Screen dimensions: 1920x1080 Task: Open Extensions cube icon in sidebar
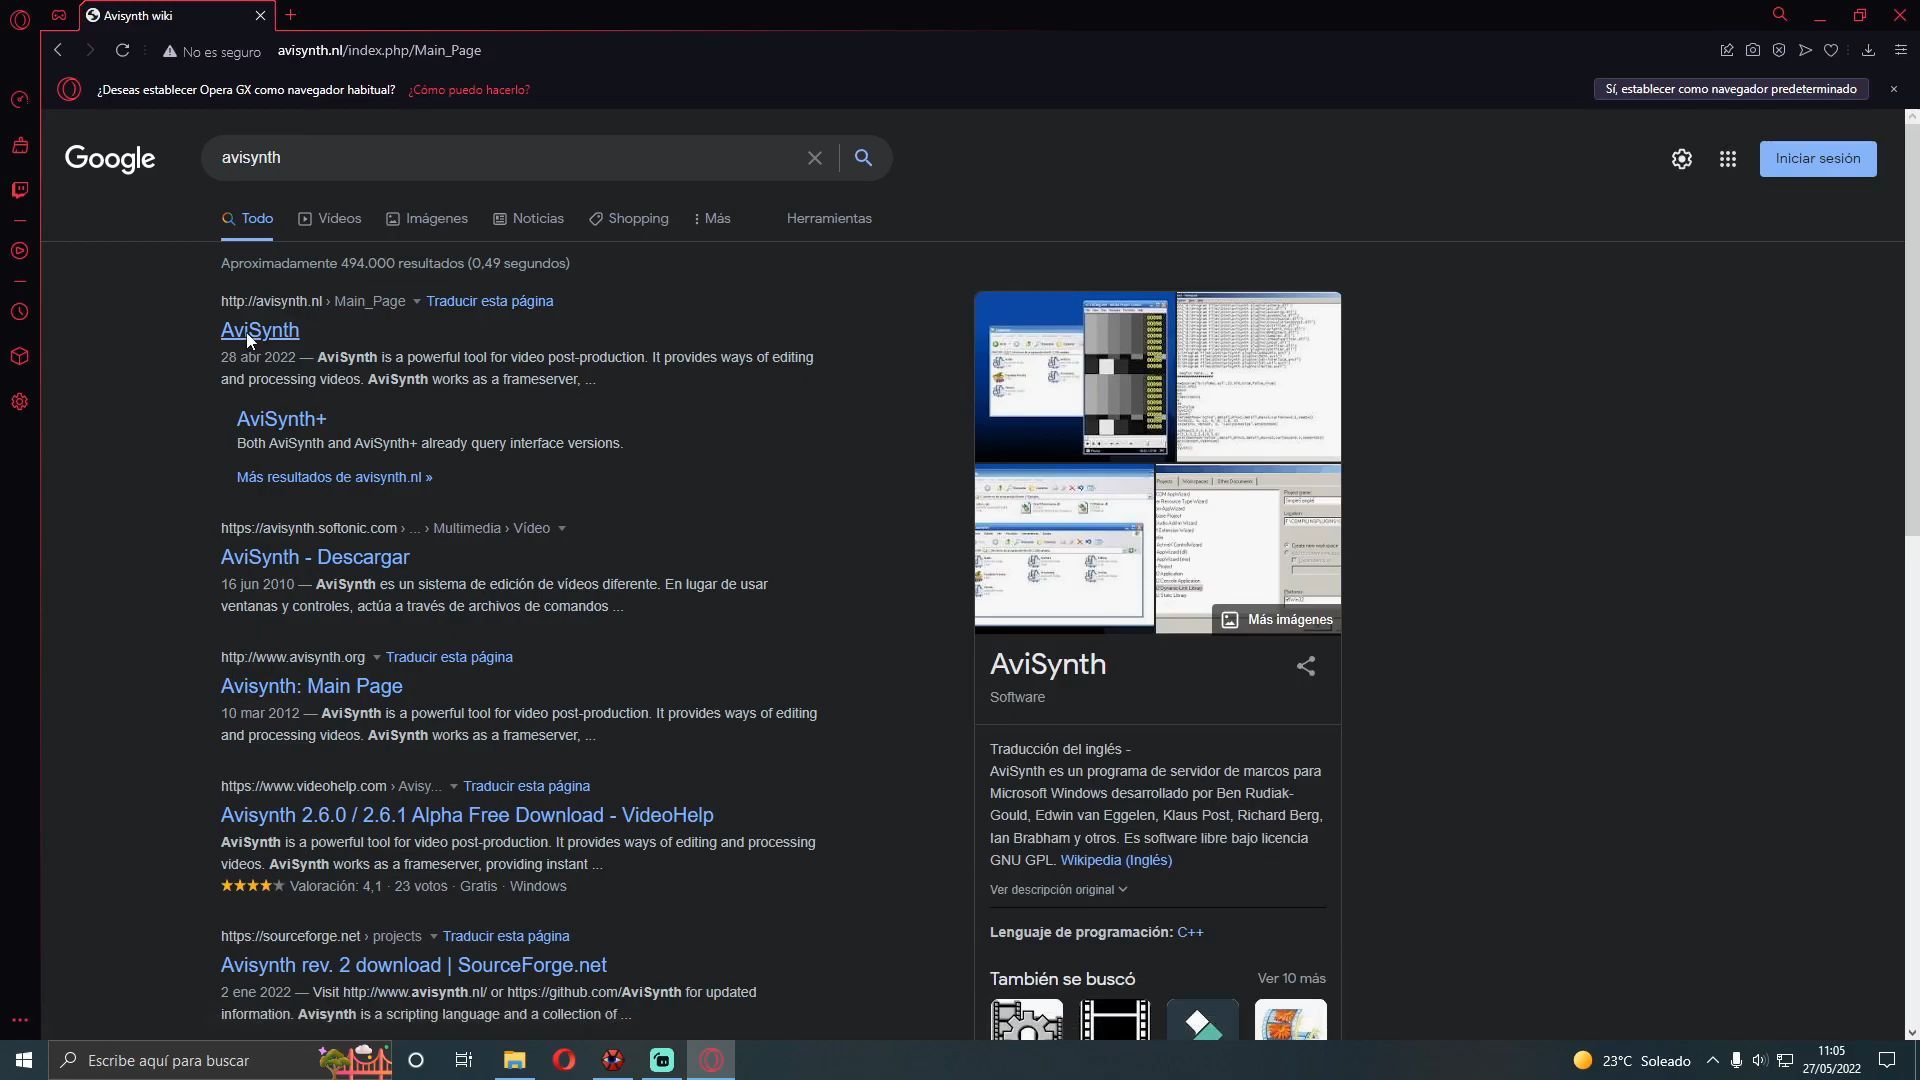[x=19, y=357]
